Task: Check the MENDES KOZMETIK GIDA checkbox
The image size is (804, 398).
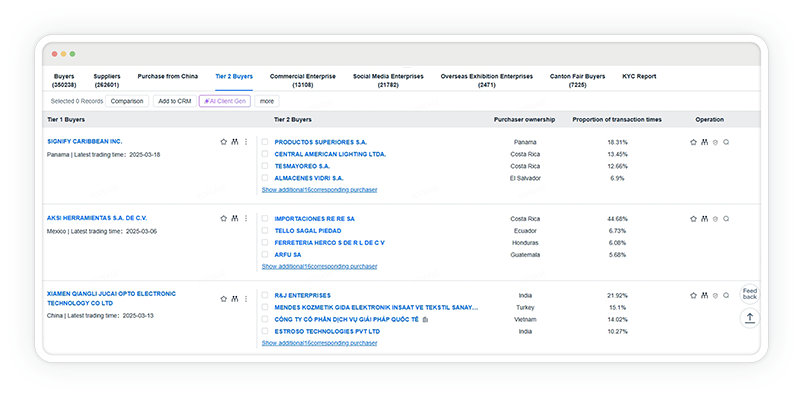Action: (265, 307)
